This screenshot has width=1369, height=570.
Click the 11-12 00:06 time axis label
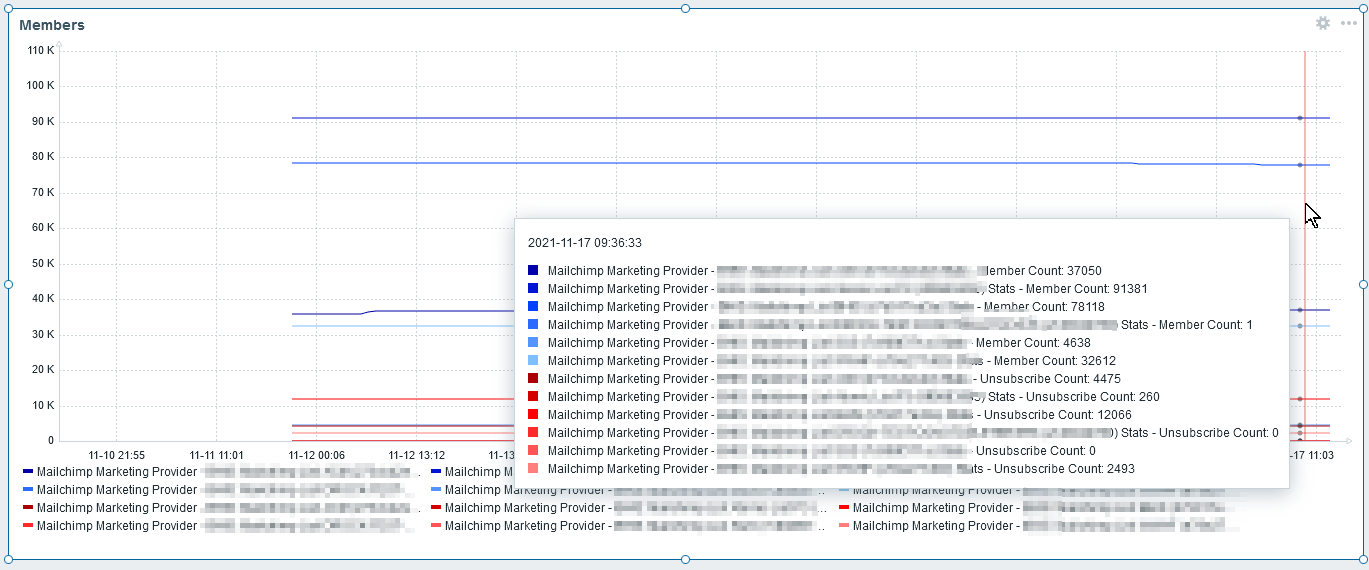click(317, 455)
